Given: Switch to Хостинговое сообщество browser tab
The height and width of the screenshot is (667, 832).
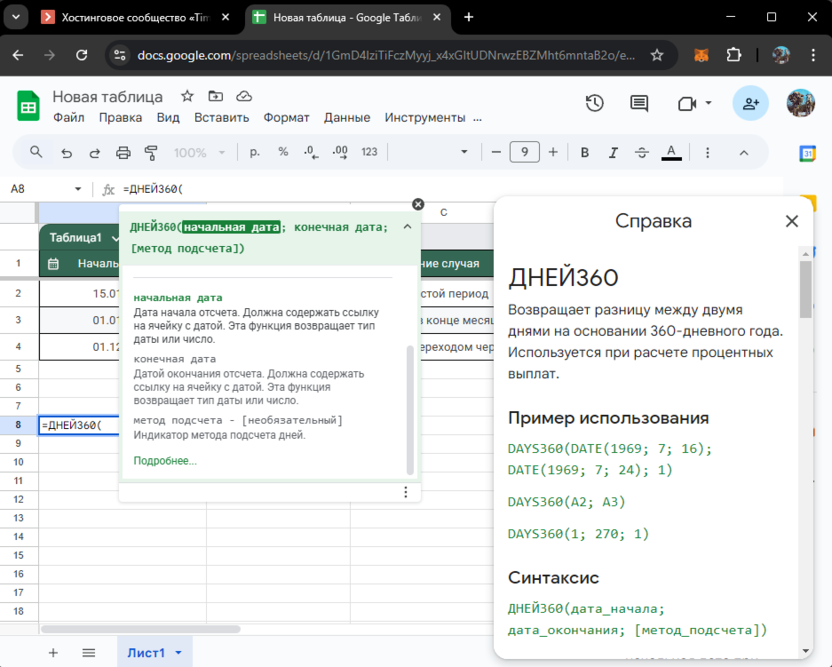Looking at the screenshot, I should (136, 18).
